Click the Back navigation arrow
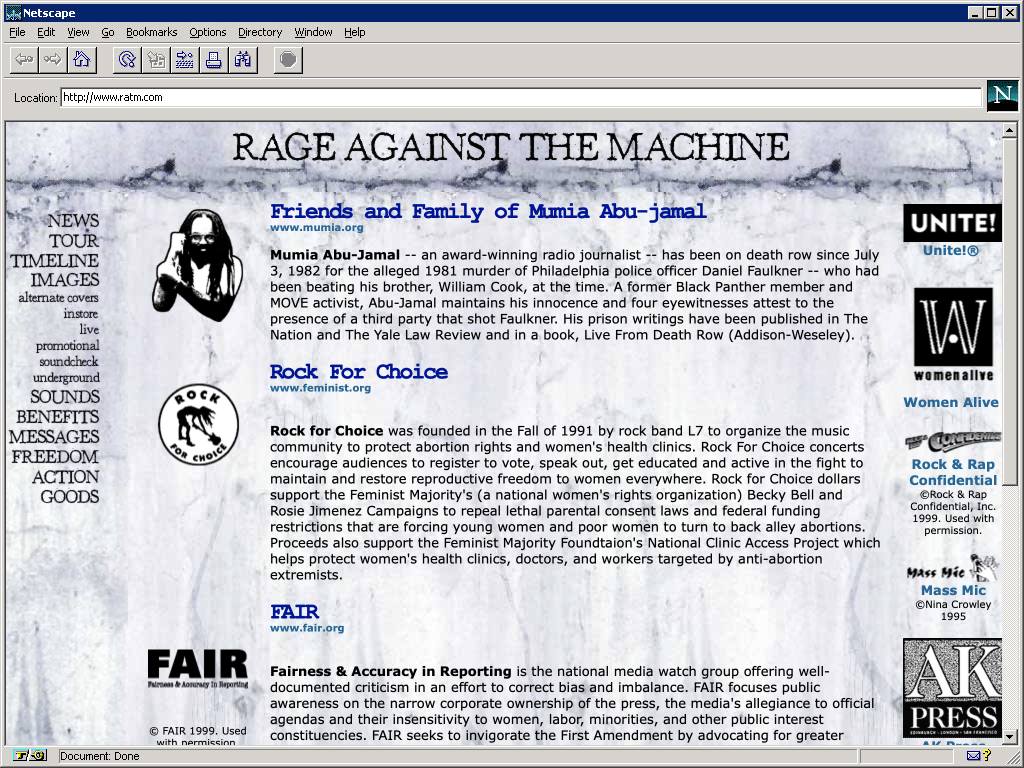The image size is (1024, 768). [23, 59]
